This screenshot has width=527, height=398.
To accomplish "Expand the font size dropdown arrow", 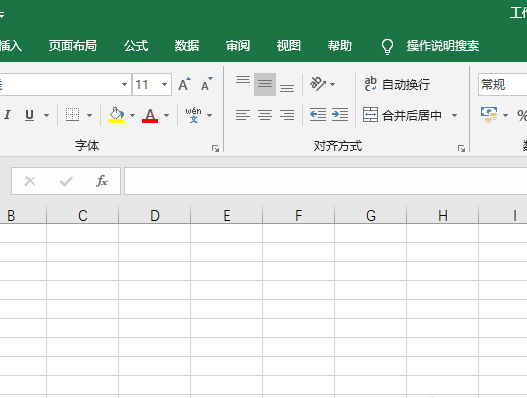I will click(164, 84).
